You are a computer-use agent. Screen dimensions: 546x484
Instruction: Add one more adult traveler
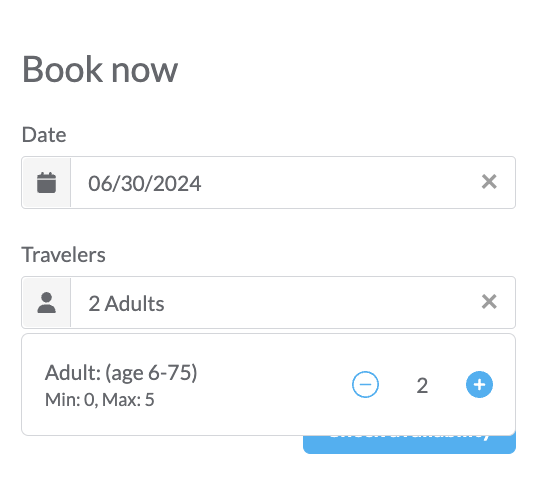point(479,385)
